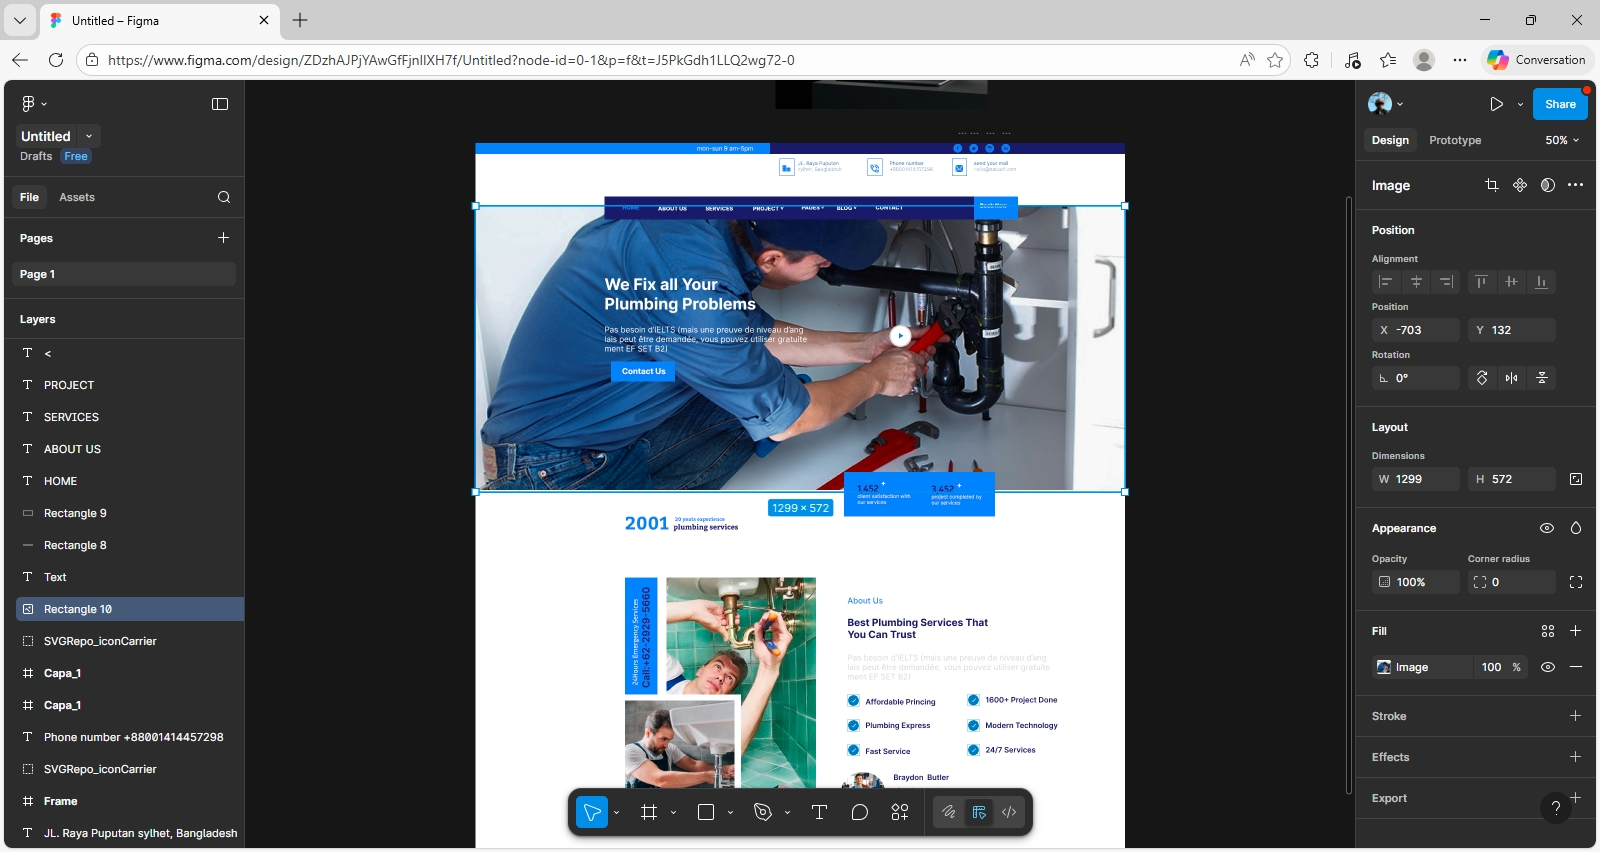
Task: Align selection to the bottom
Action: pyautogui.click(x=1542, y=282)
